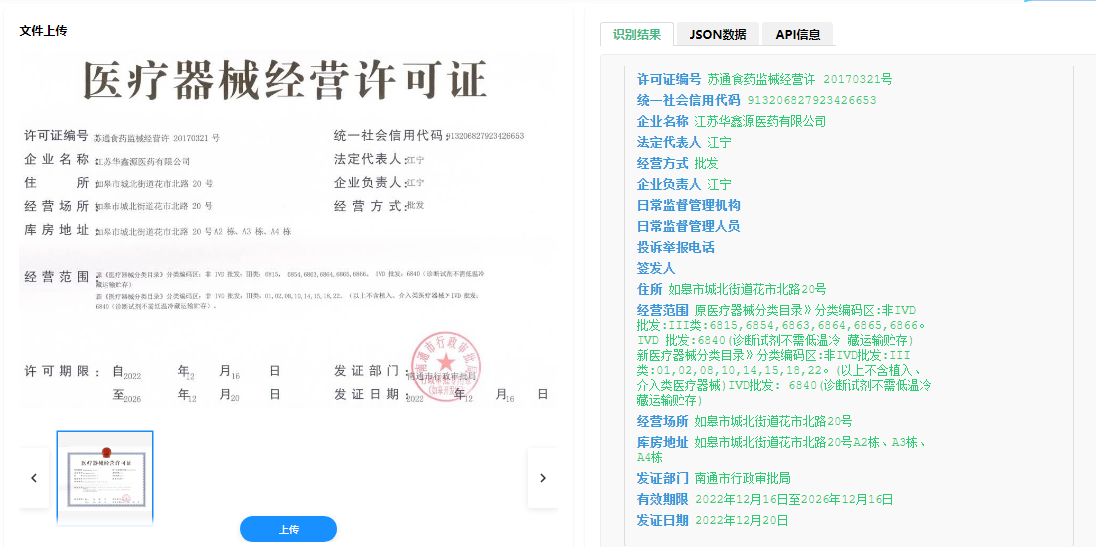Open the JSON数据 tab
Viewport: 1096px width, 547px height.
717,34
